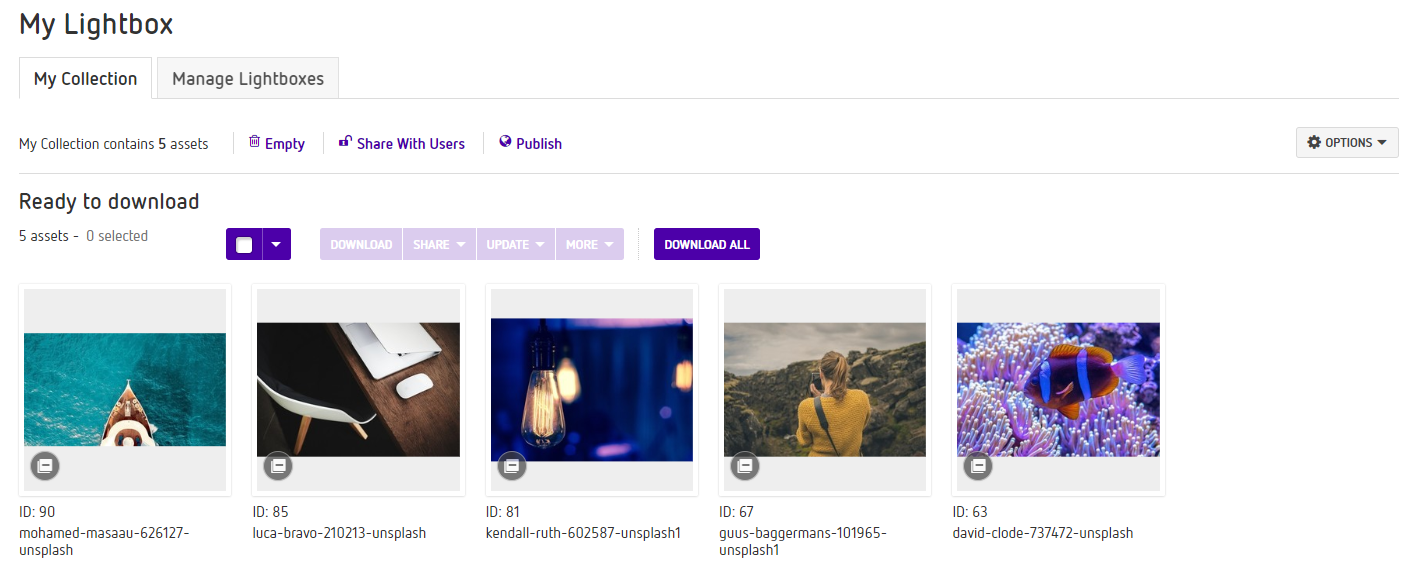Expand the Share dropdown in the toolbar
Screen dimensions: 1406x583
(440, 244)
